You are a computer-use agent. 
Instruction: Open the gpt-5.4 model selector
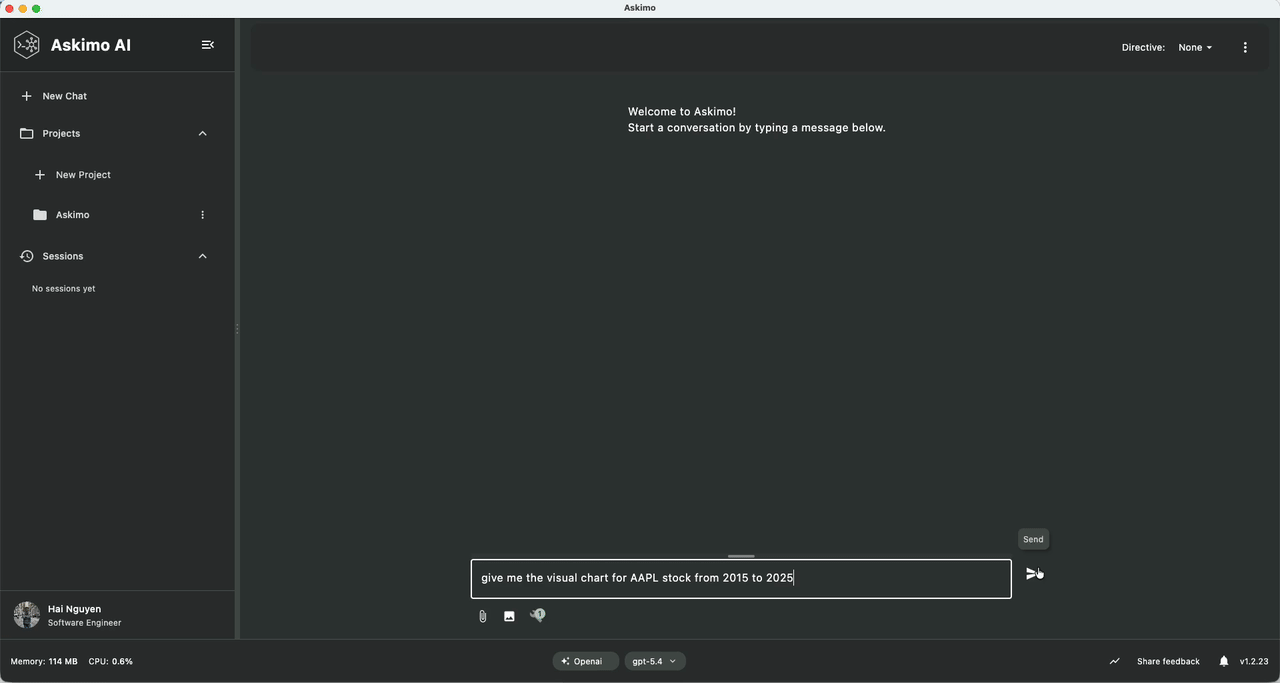[x=654, y=661]
